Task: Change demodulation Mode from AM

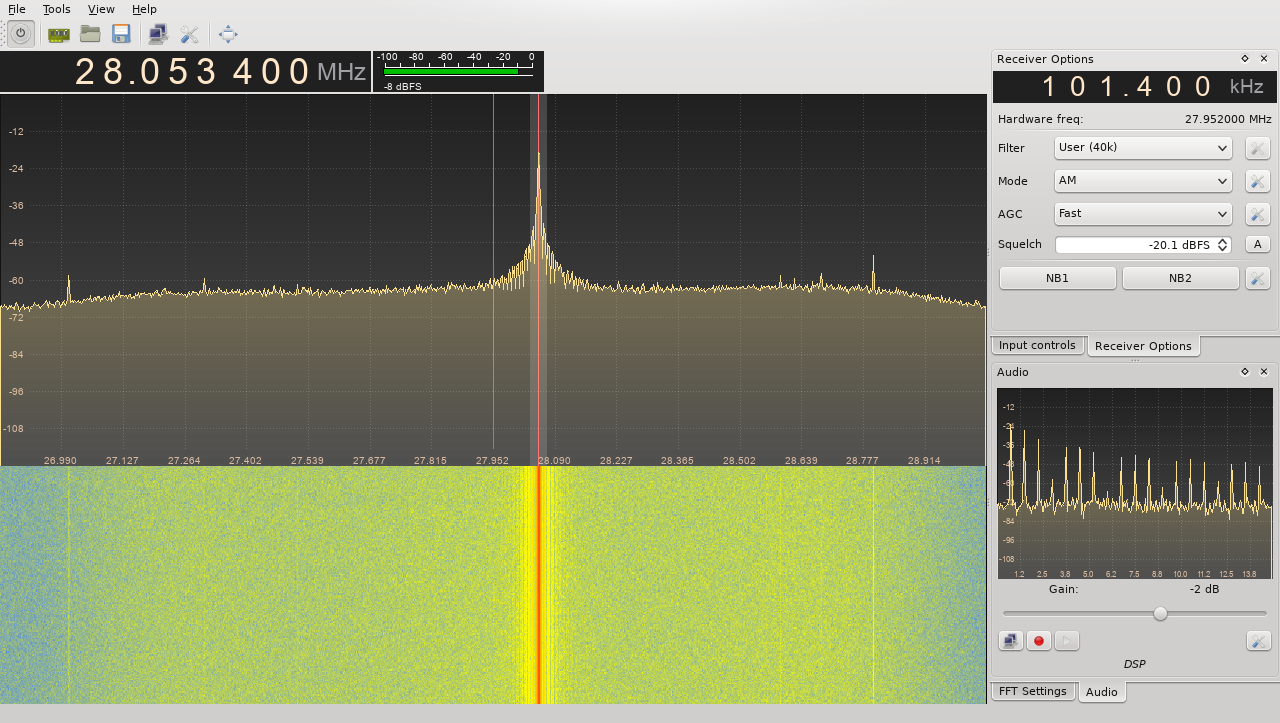Action: 1143,181
